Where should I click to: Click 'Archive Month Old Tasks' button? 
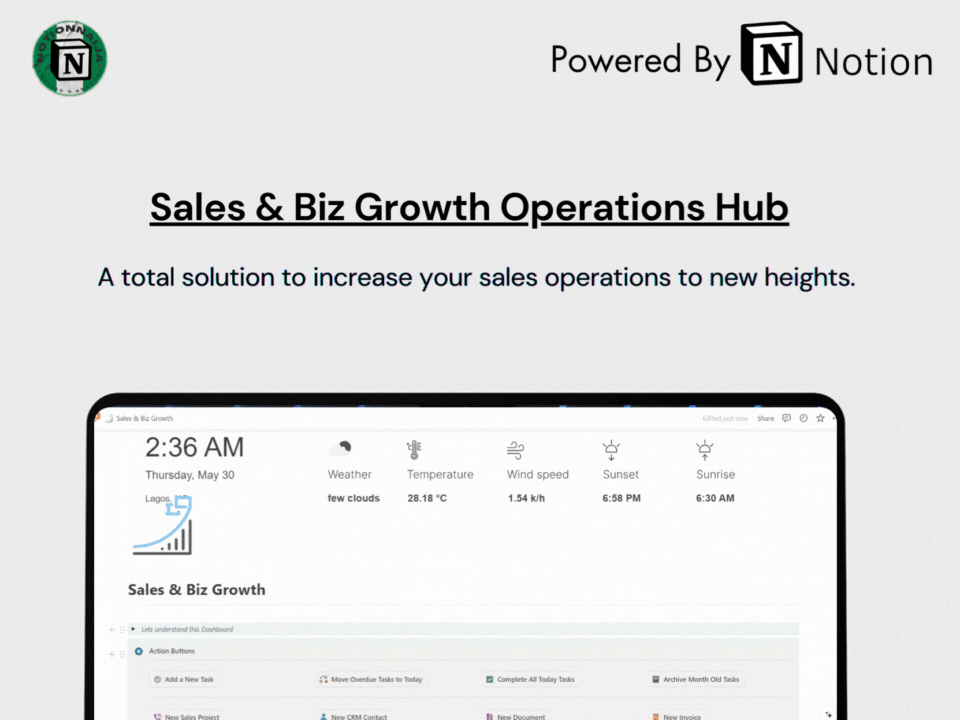(696, 680)
